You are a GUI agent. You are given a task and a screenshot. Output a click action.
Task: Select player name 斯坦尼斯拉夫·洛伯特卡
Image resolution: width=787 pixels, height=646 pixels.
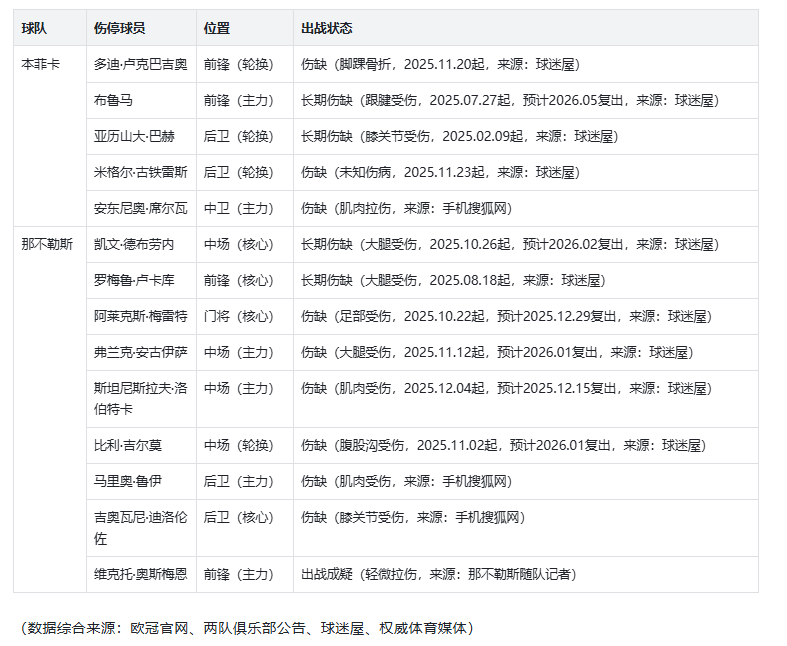pyautogui.click(x=140, y=398)
